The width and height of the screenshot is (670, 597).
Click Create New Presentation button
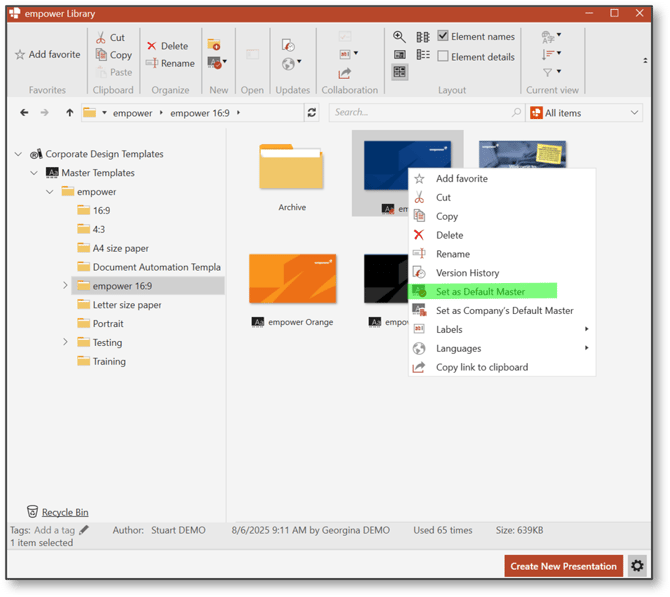click(563, 566)
